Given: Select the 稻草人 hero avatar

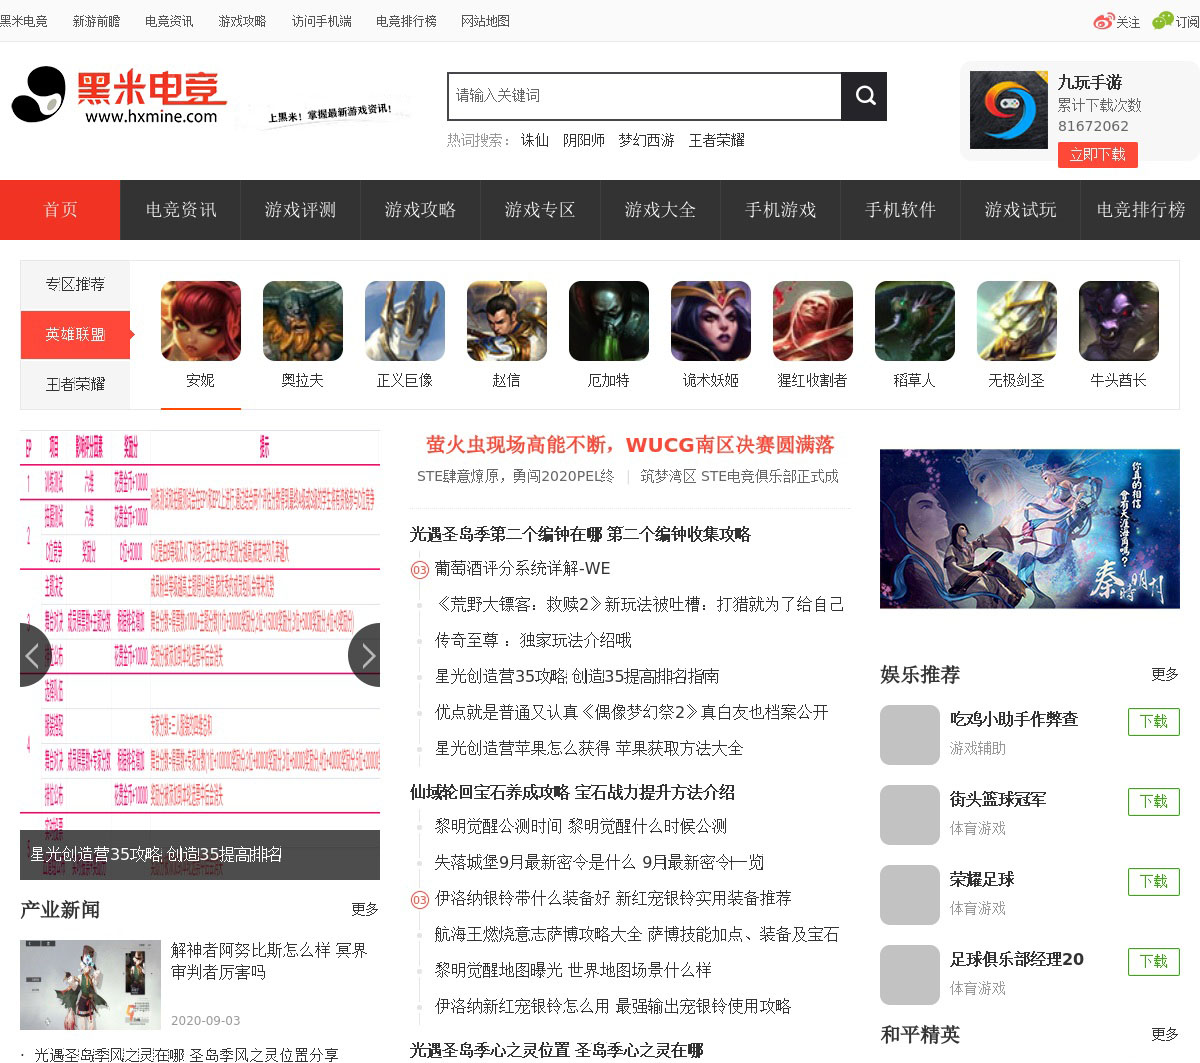Looking at the screenshot, I should pyautogui.click(x=914, y=321).
